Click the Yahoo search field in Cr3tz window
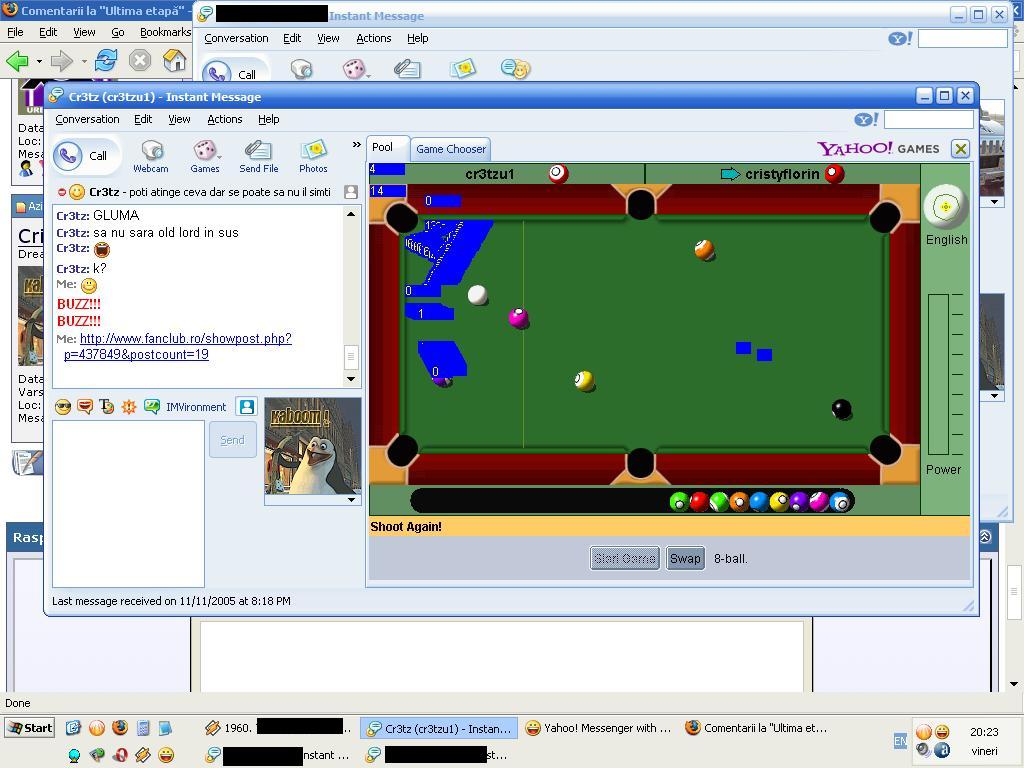 point(928,120)
